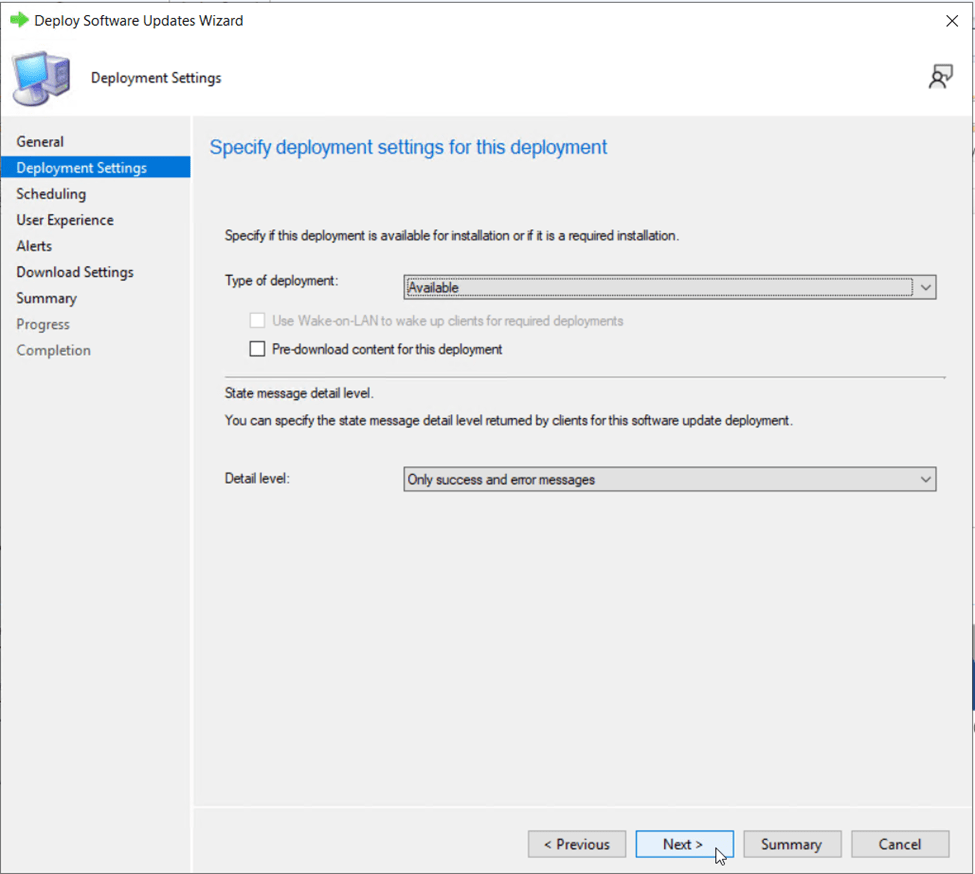Viewport: 975px width, 874px height.
Task: Toggle the Use Wake-on-LAN checkbox
Action: (x=257, y=321)
